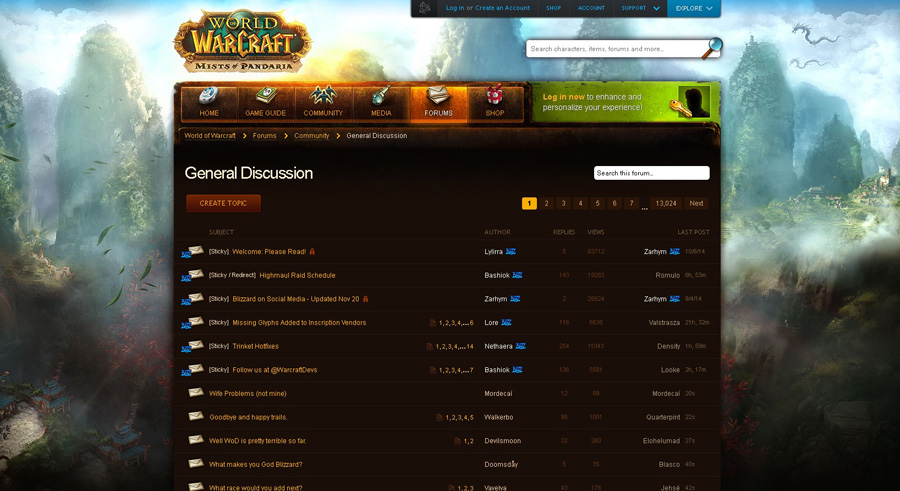Click envelope icon for What makes you God Blizzard?
This screenshot has height=491, width=900.
coord(196,463)
